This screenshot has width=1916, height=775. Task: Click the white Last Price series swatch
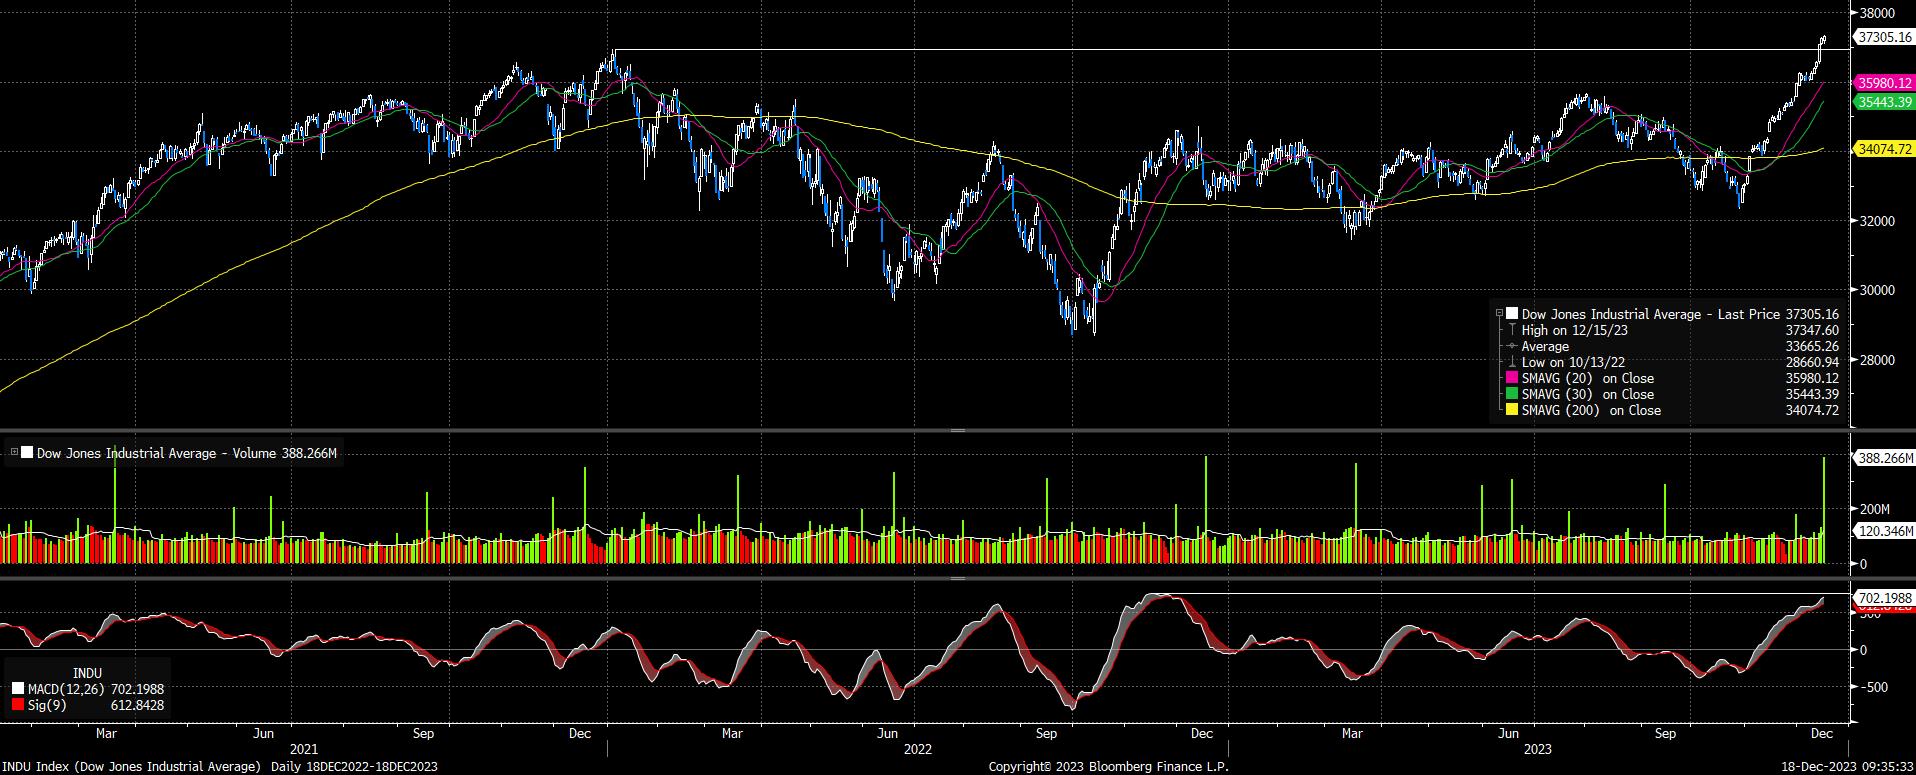point(1512,314)
